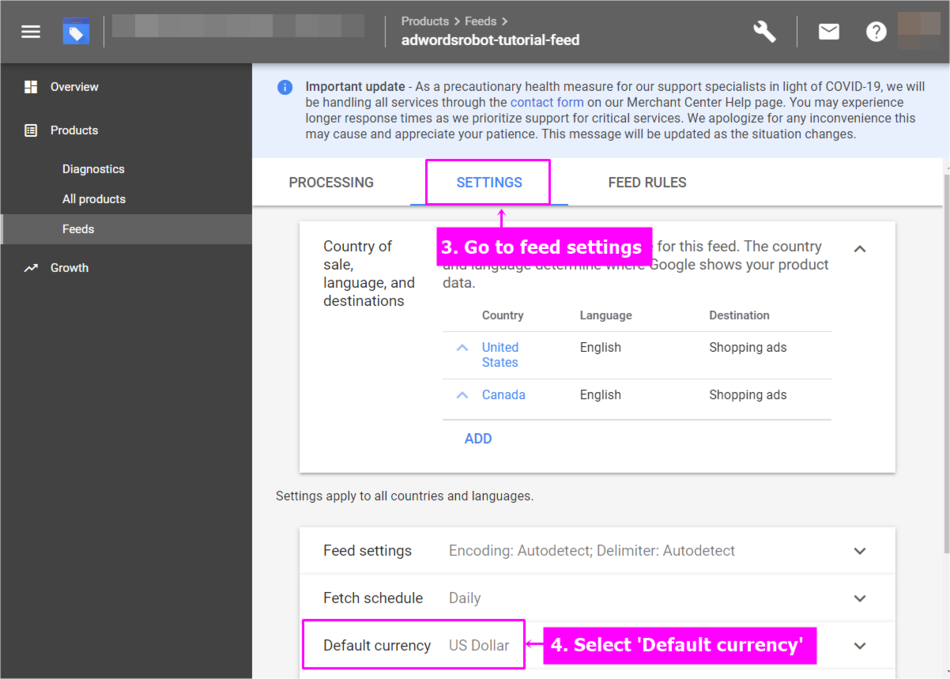This screenshot has height=679, width=950.
Task: Open the help question mark icon
Action: [876, 31]
